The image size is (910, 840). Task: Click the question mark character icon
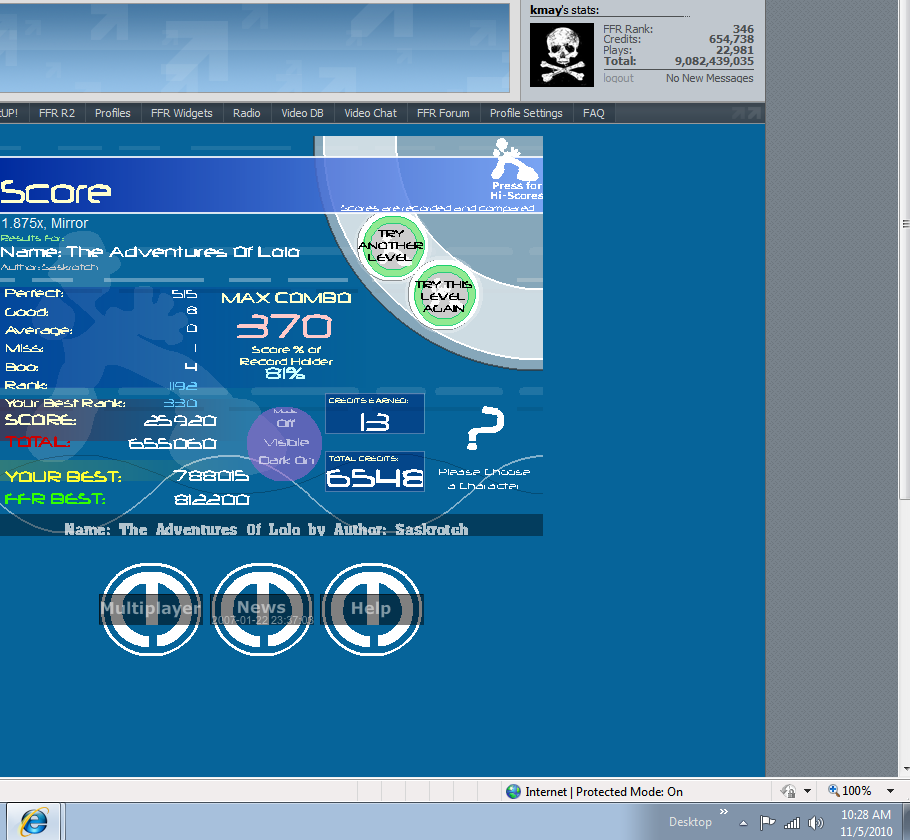pyautogui.click(x=485, y=430)
